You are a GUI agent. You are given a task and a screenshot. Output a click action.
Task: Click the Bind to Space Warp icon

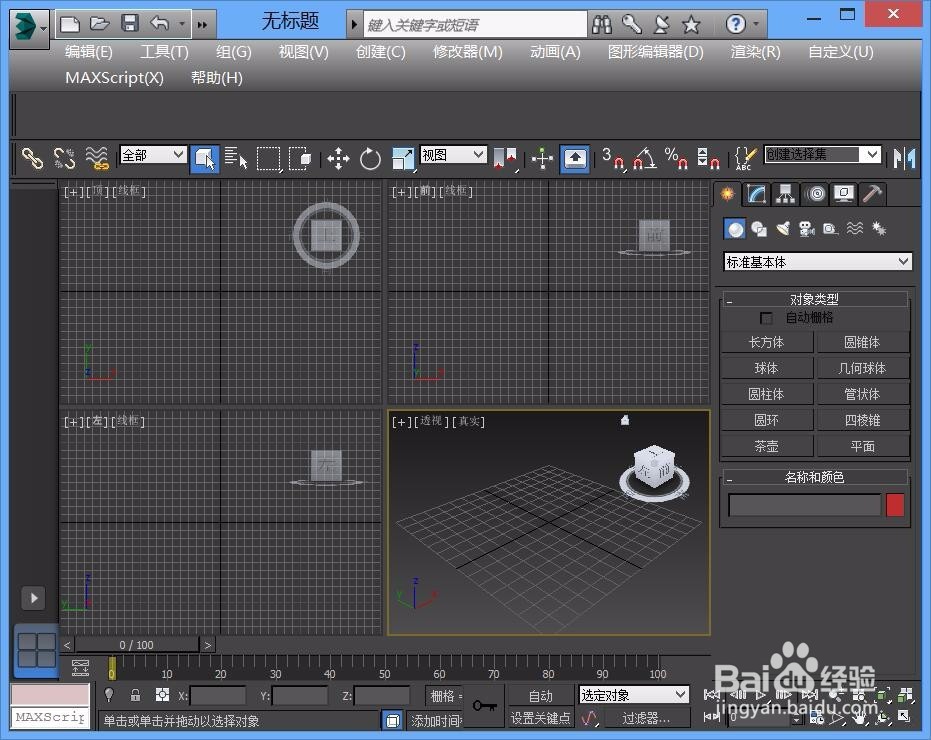pyautogui.click(x=97, y=159)
